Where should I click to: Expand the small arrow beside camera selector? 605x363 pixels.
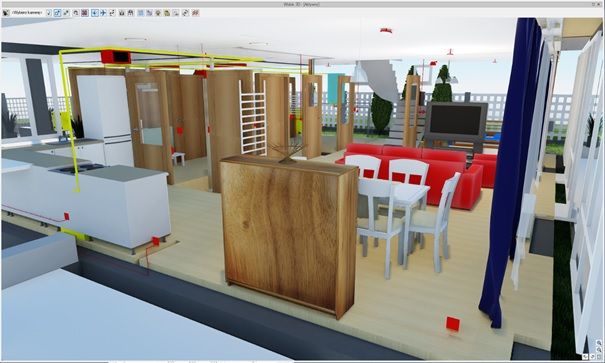point(49,13)
